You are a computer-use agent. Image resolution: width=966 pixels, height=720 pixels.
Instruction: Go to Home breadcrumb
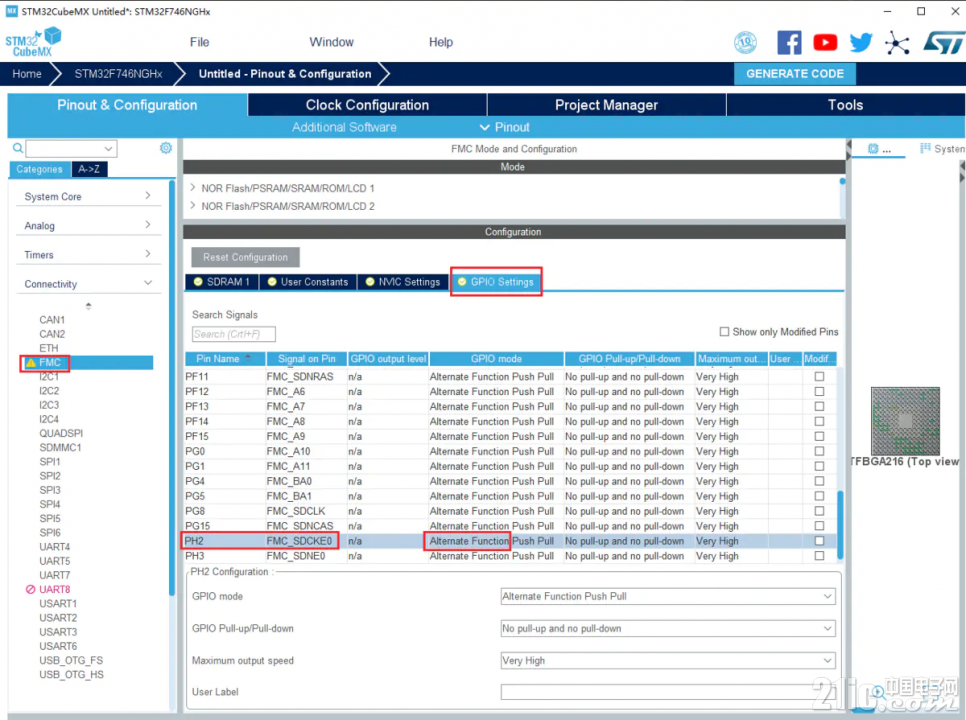27,74
